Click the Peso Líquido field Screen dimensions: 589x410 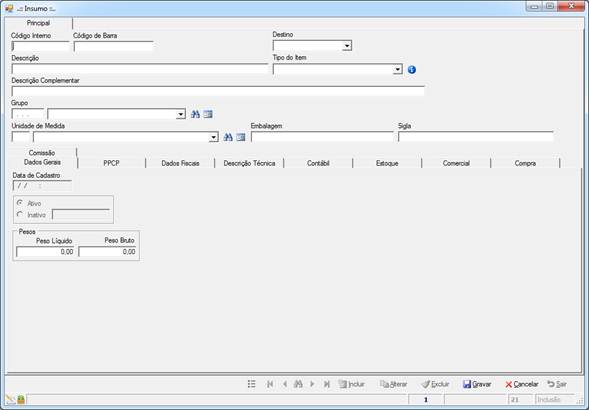(45, 252)
